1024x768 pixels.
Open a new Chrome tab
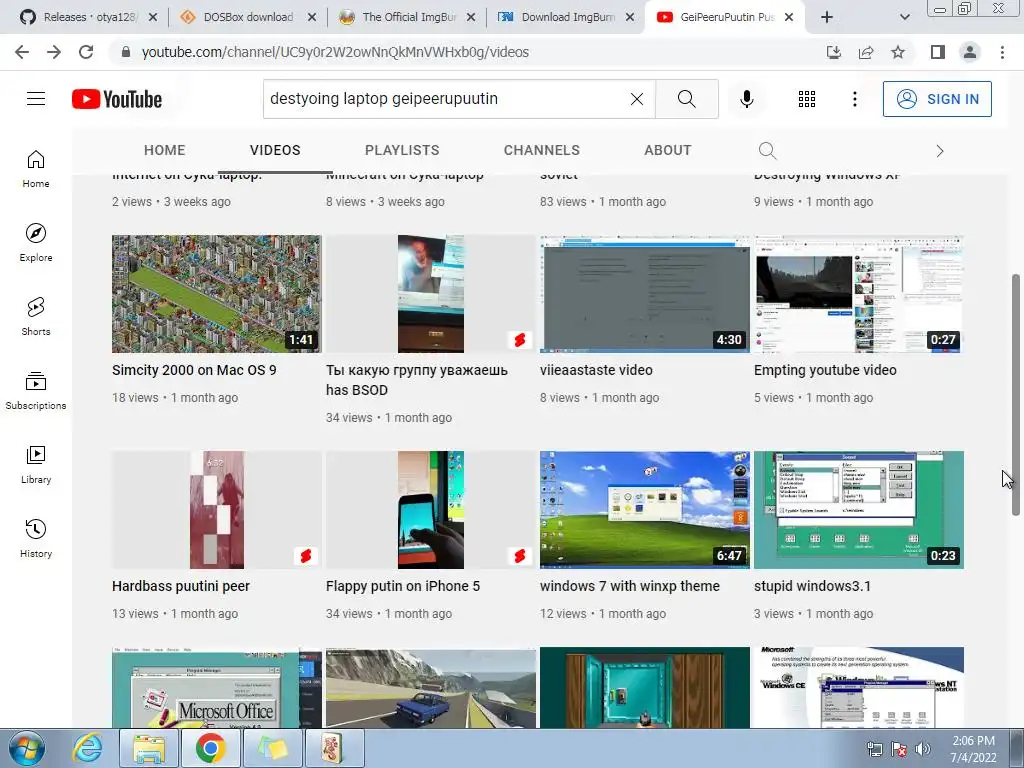coord(827,17)
